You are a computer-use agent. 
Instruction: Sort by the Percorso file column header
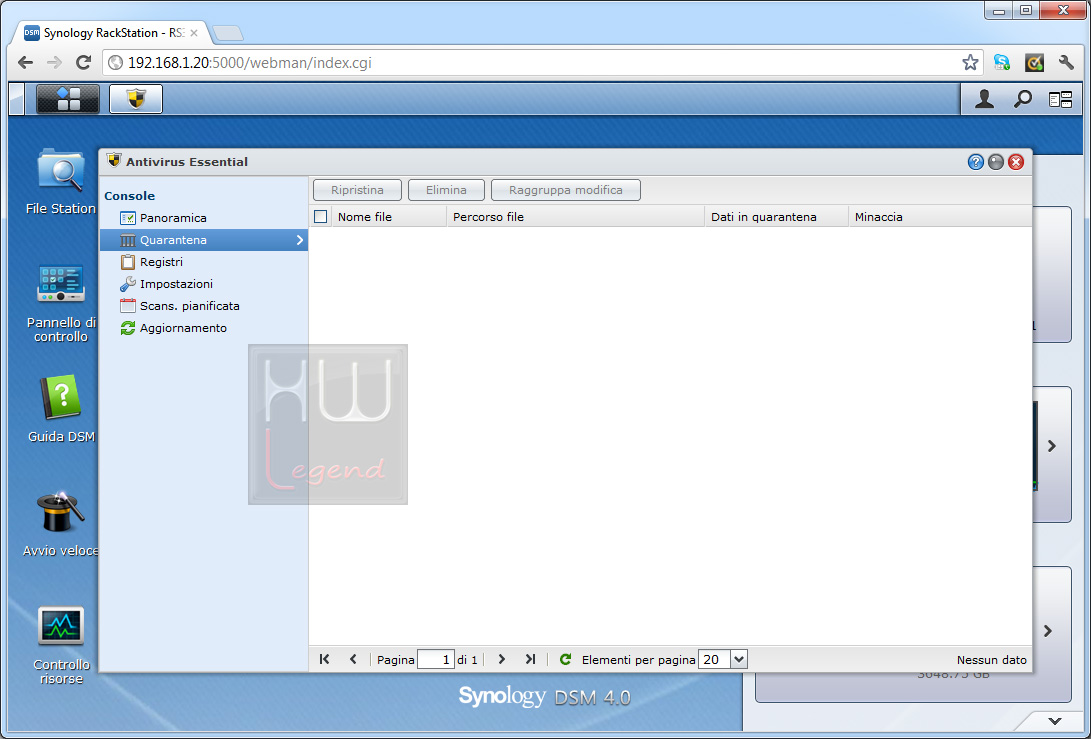tap(575, 216)
